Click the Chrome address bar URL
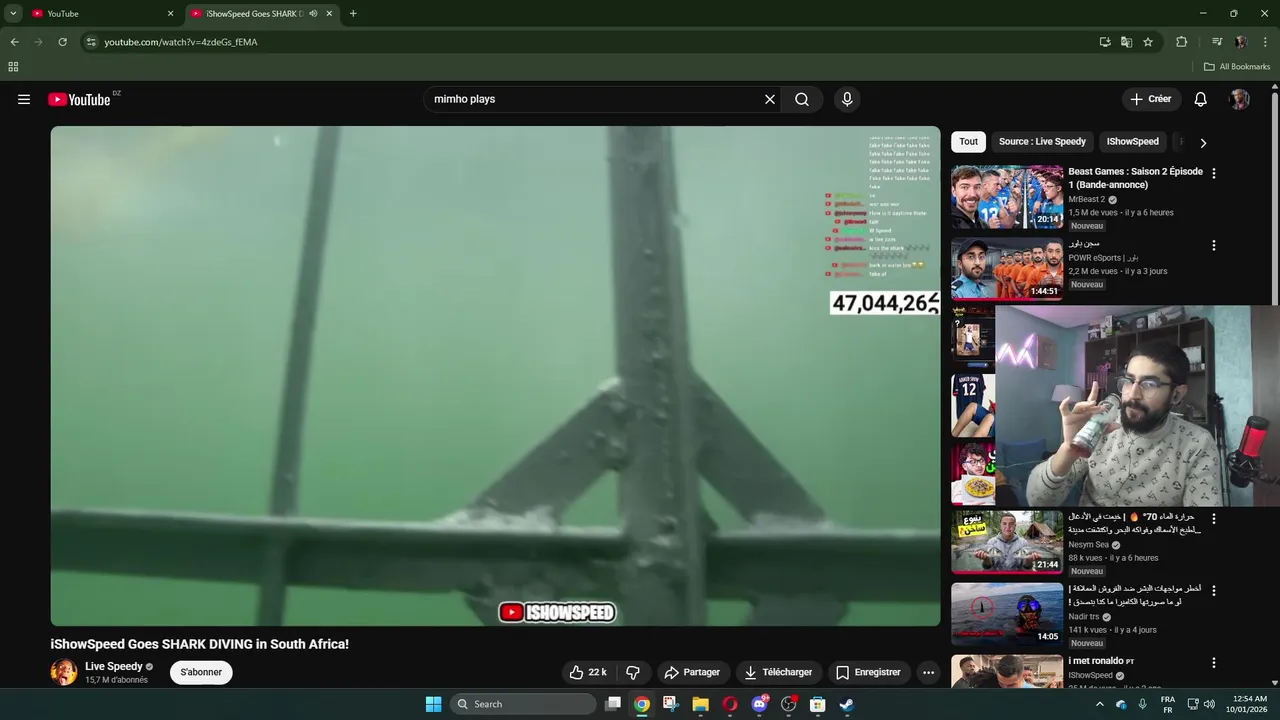This screenshot has height=720, width=1280. click(x=181, y=42)
